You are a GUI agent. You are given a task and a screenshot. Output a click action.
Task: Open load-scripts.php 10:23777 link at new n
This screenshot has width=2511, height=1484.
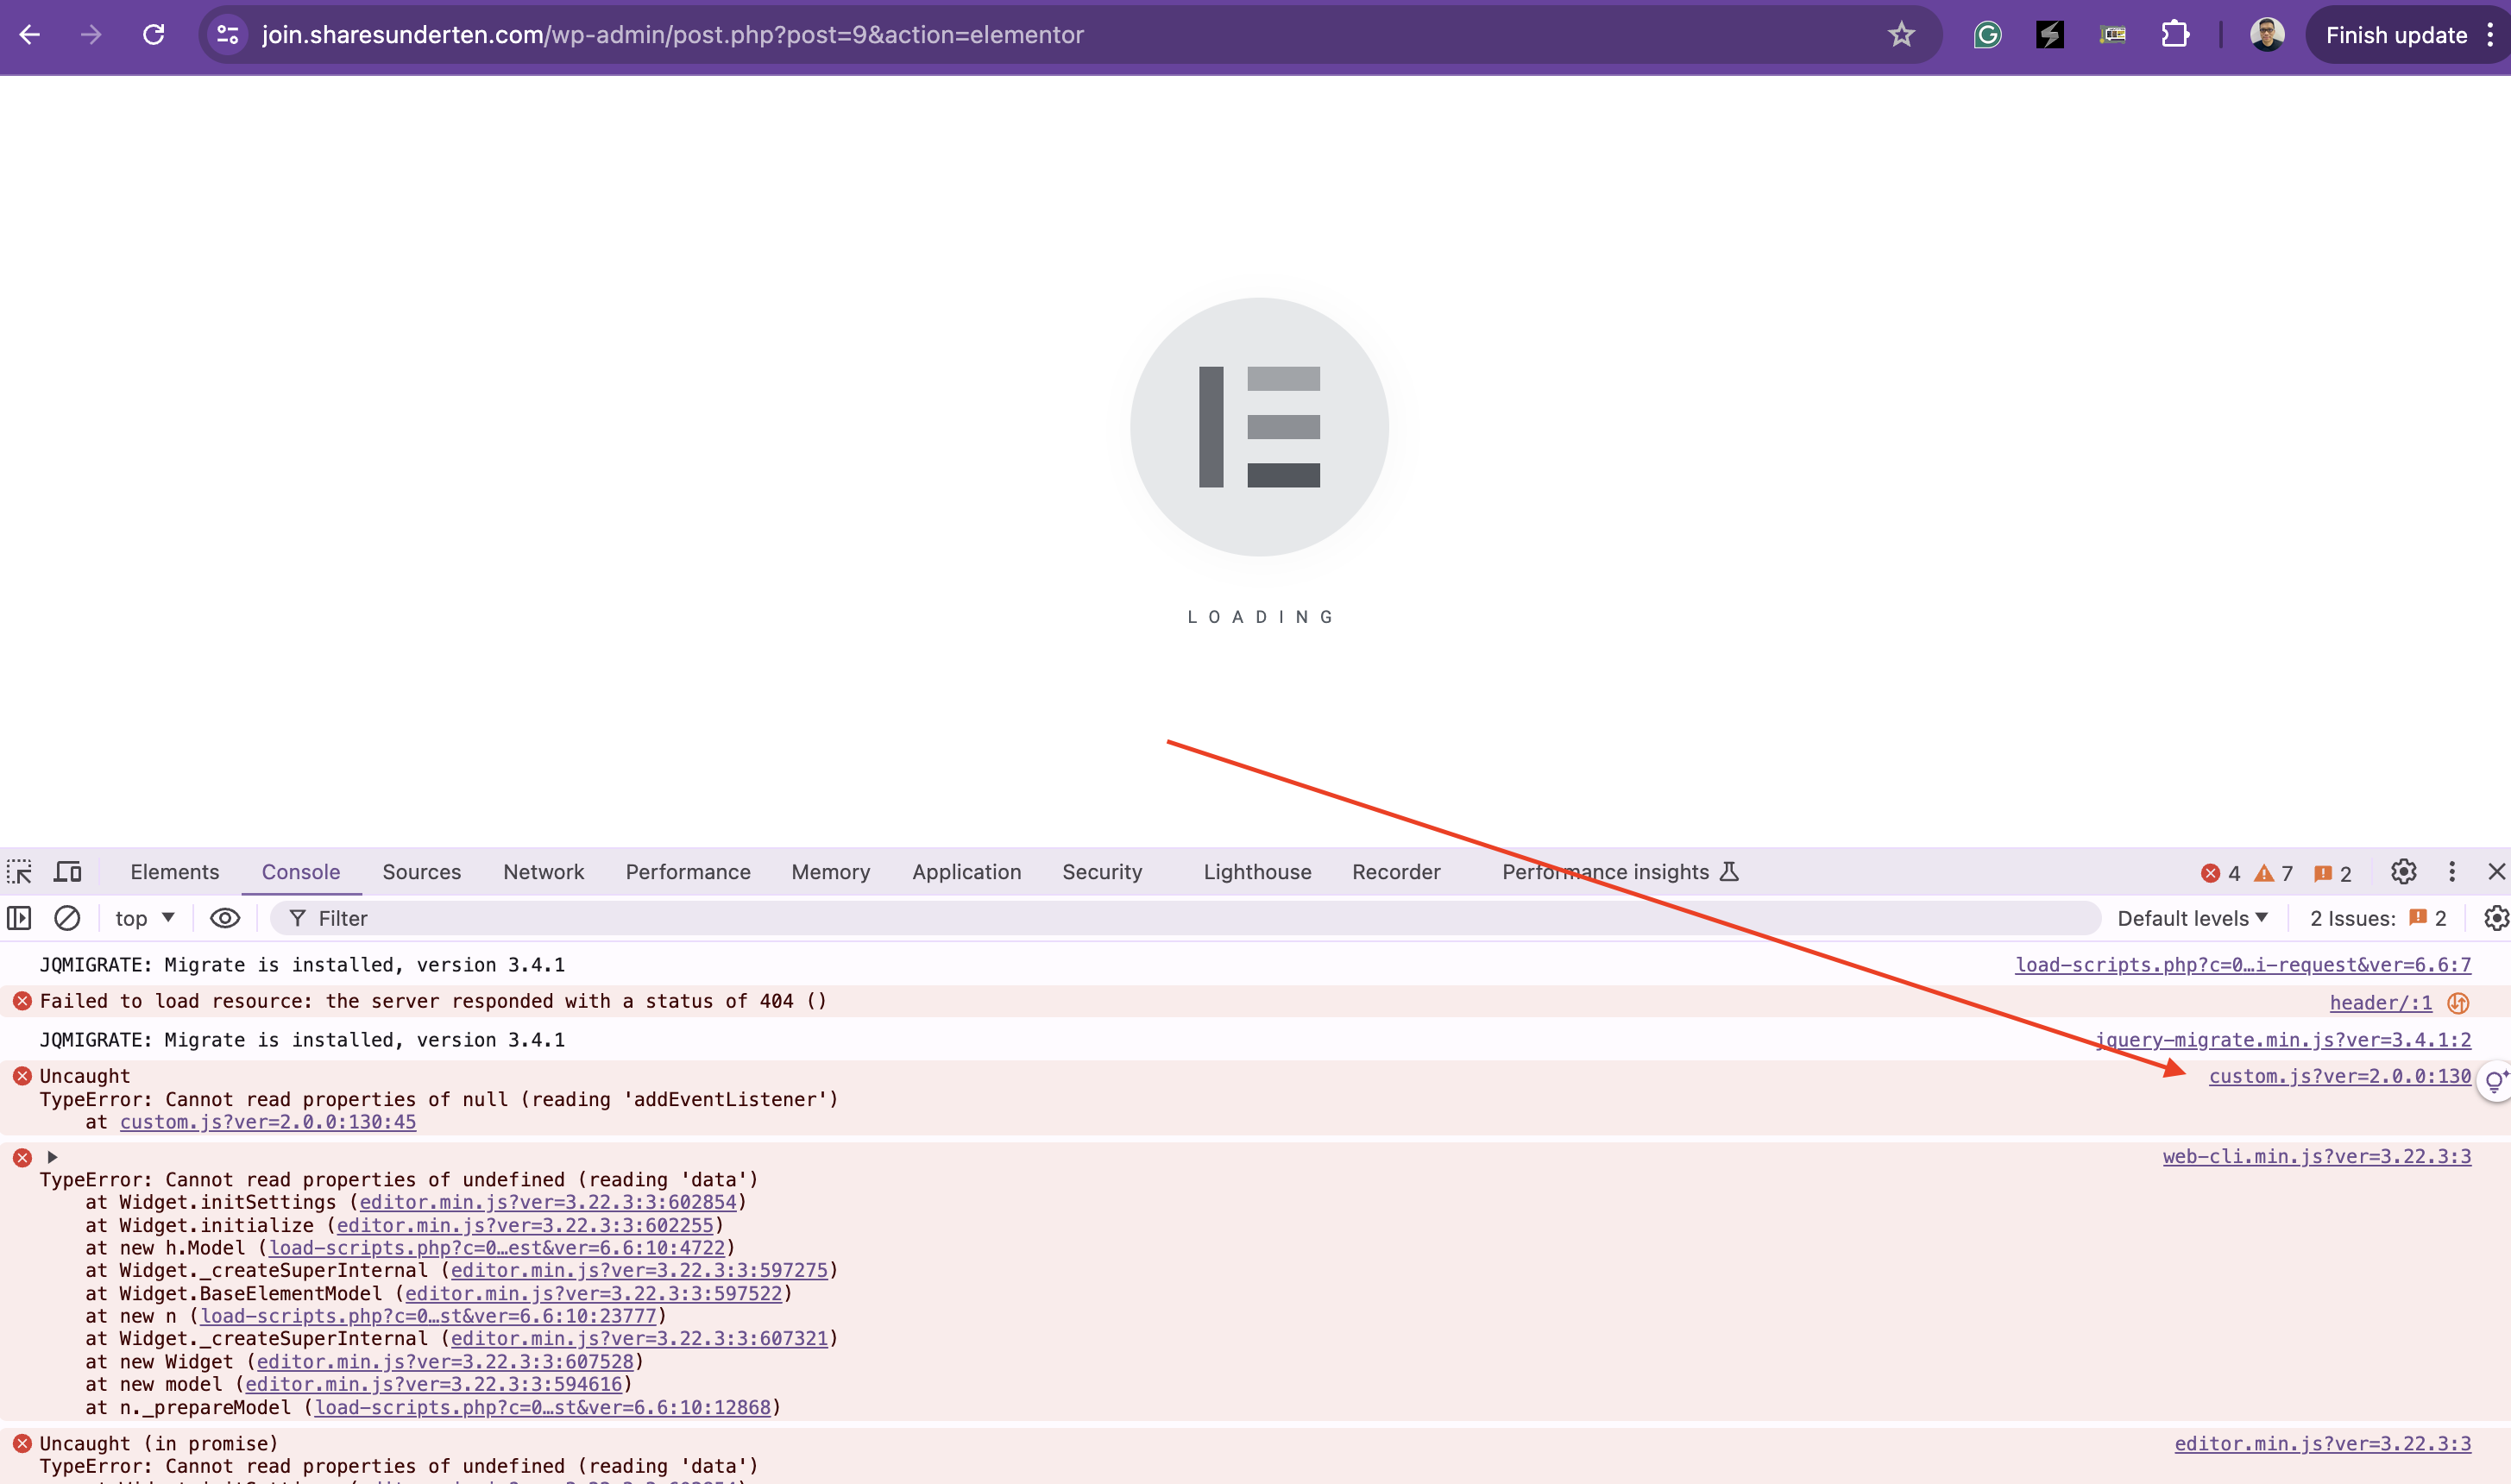point(428,1316)
